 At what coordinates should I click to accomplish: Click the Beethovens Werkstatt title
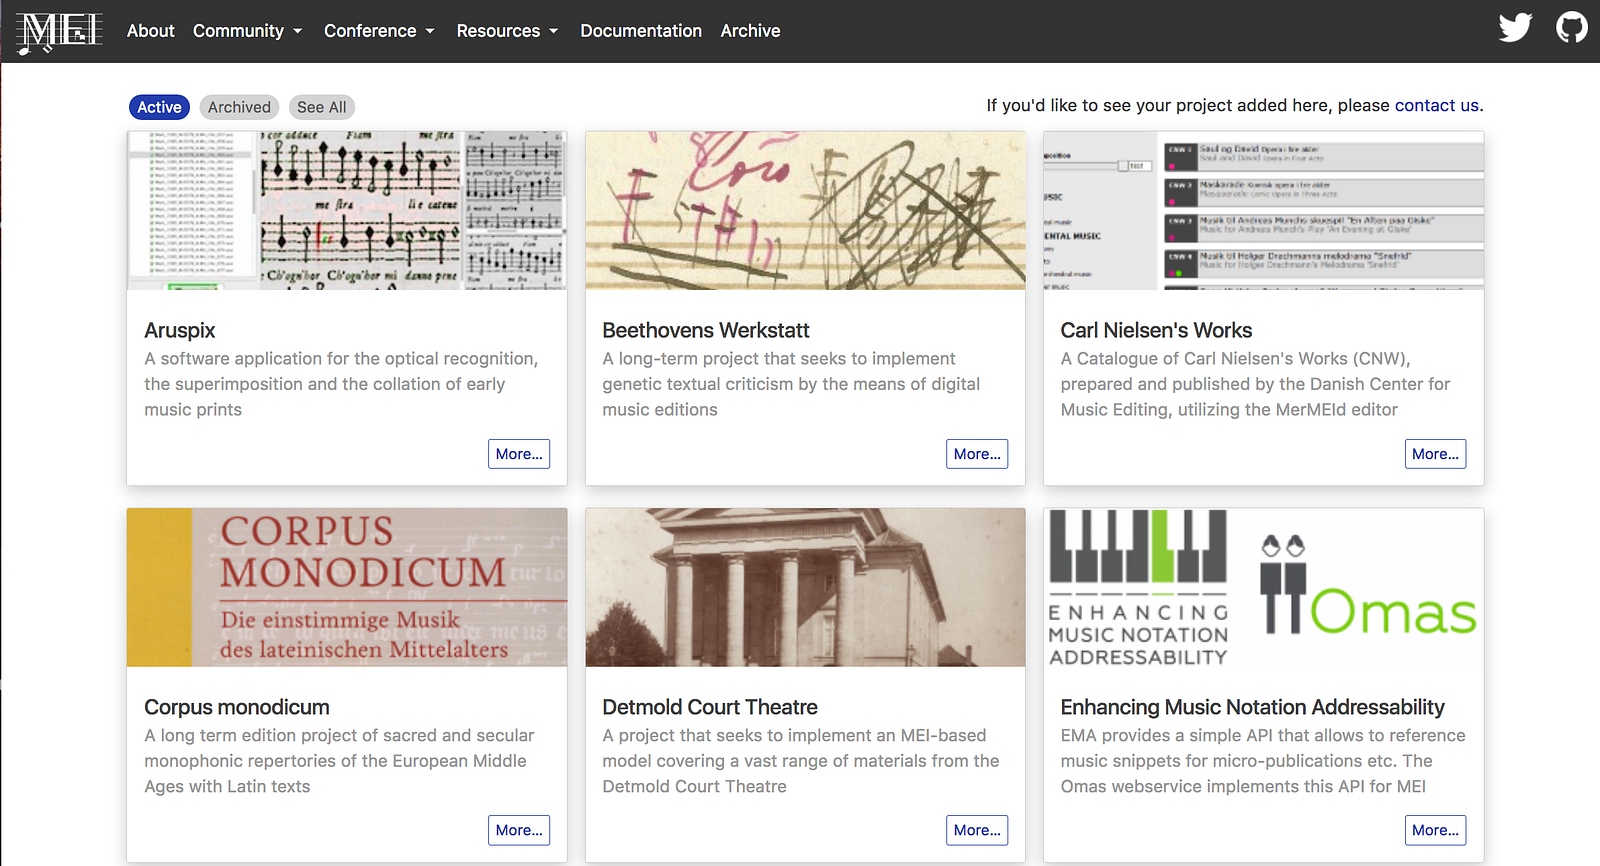[706, 330]
